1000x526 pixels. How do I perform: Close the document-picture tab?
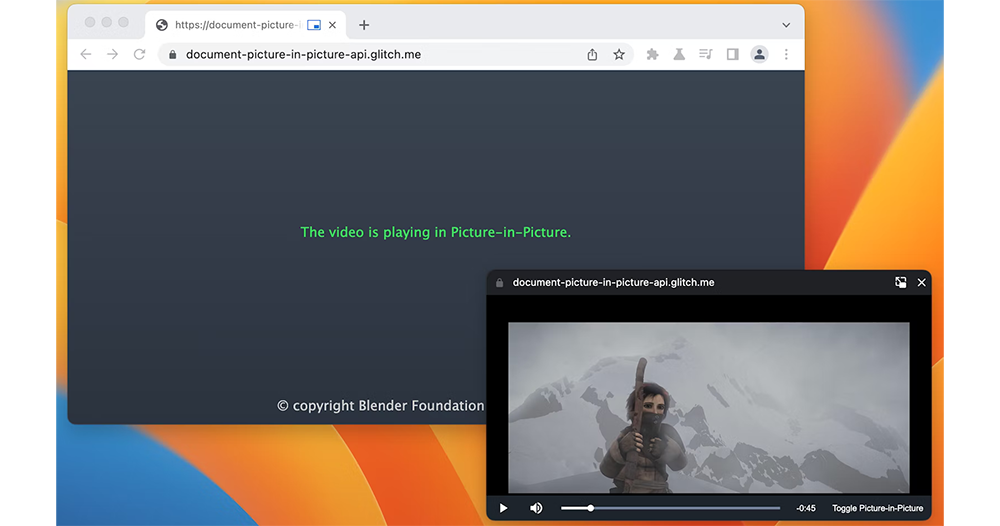click(x=332, y=25)
